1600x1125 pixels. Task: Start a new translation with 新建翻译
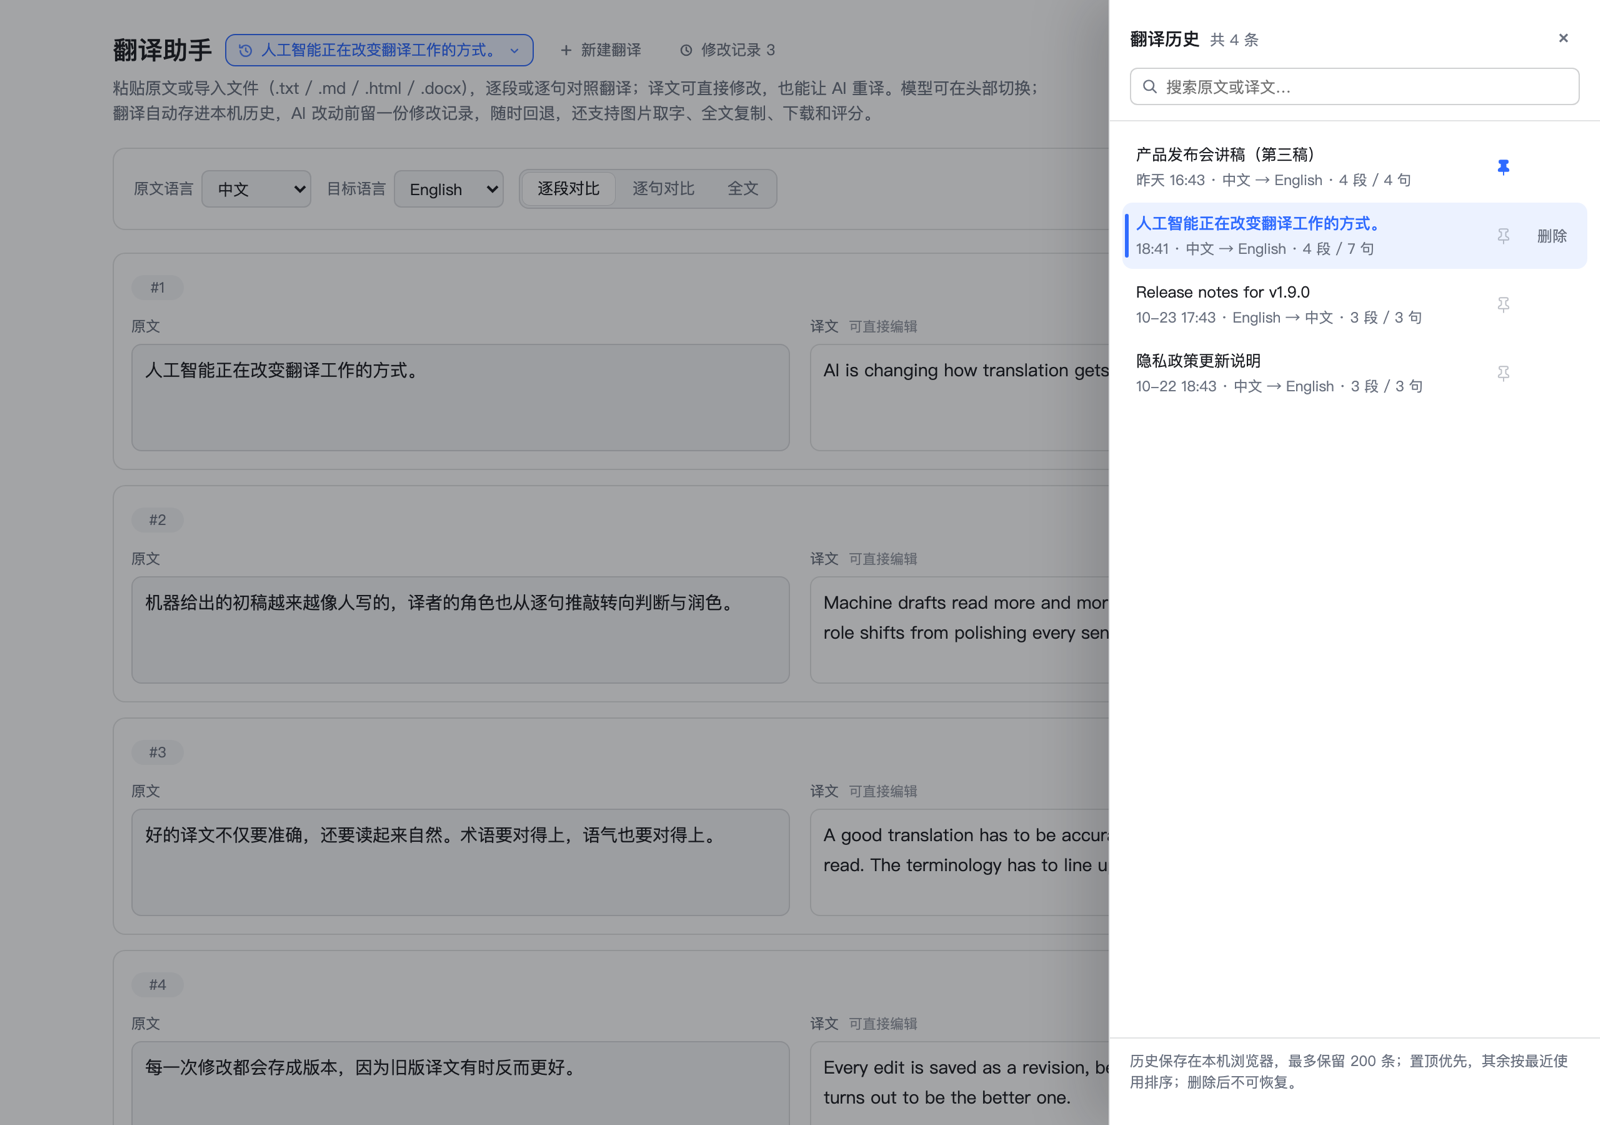(600, 50)
